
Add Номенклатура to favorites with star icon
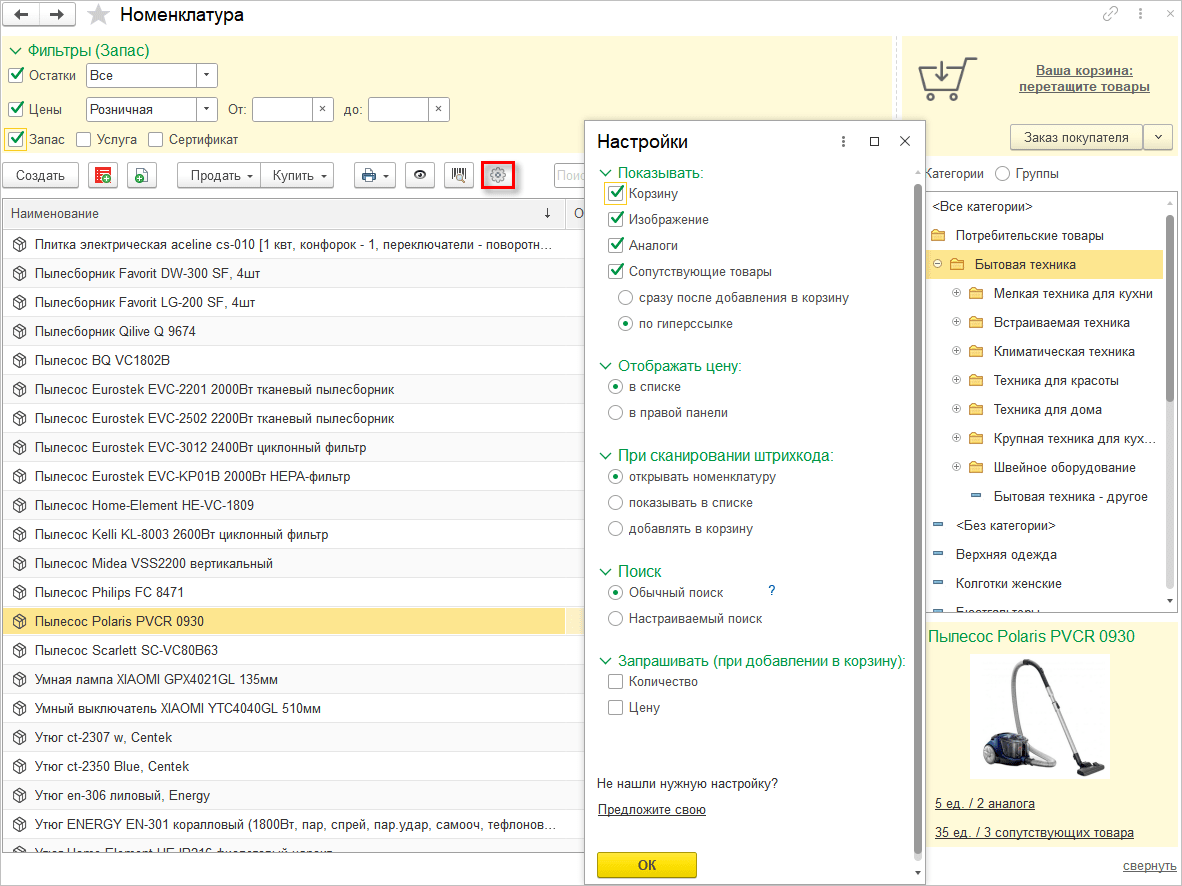point(98,14)
